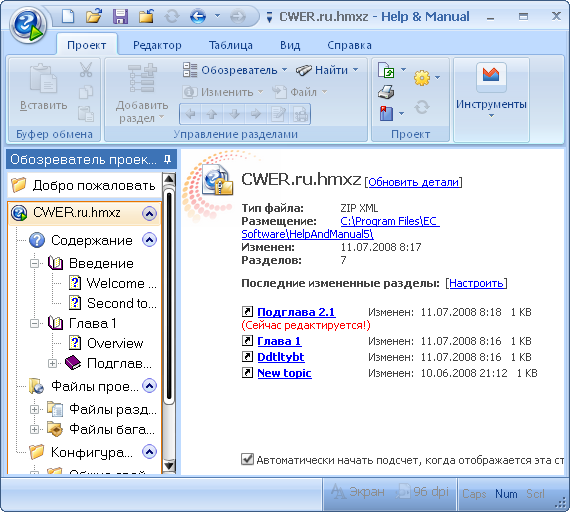570x512 pixels.
Task: Open the New topic link
Action: 284,373
